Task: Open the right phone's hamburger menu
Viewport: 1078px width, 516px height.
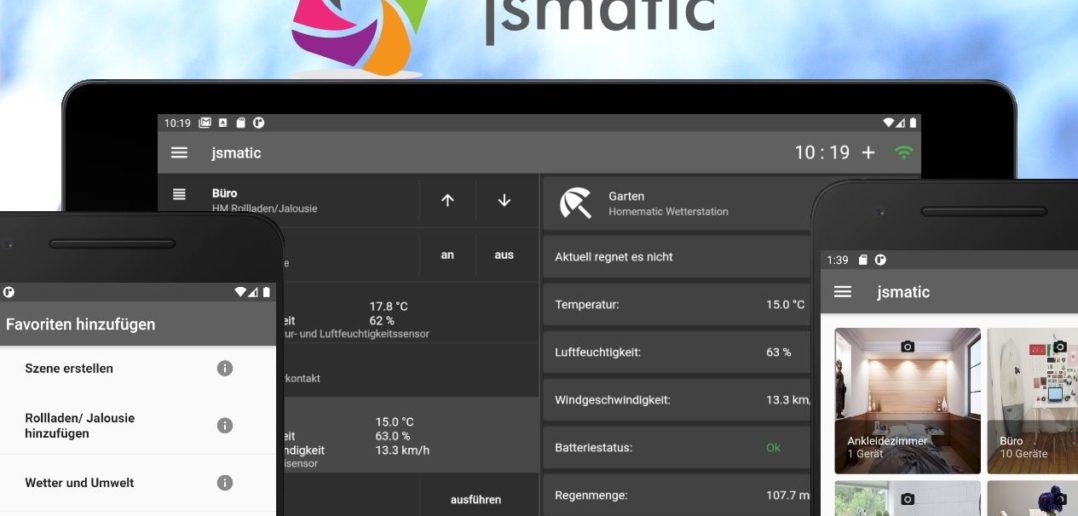Action: click(842, 291)
